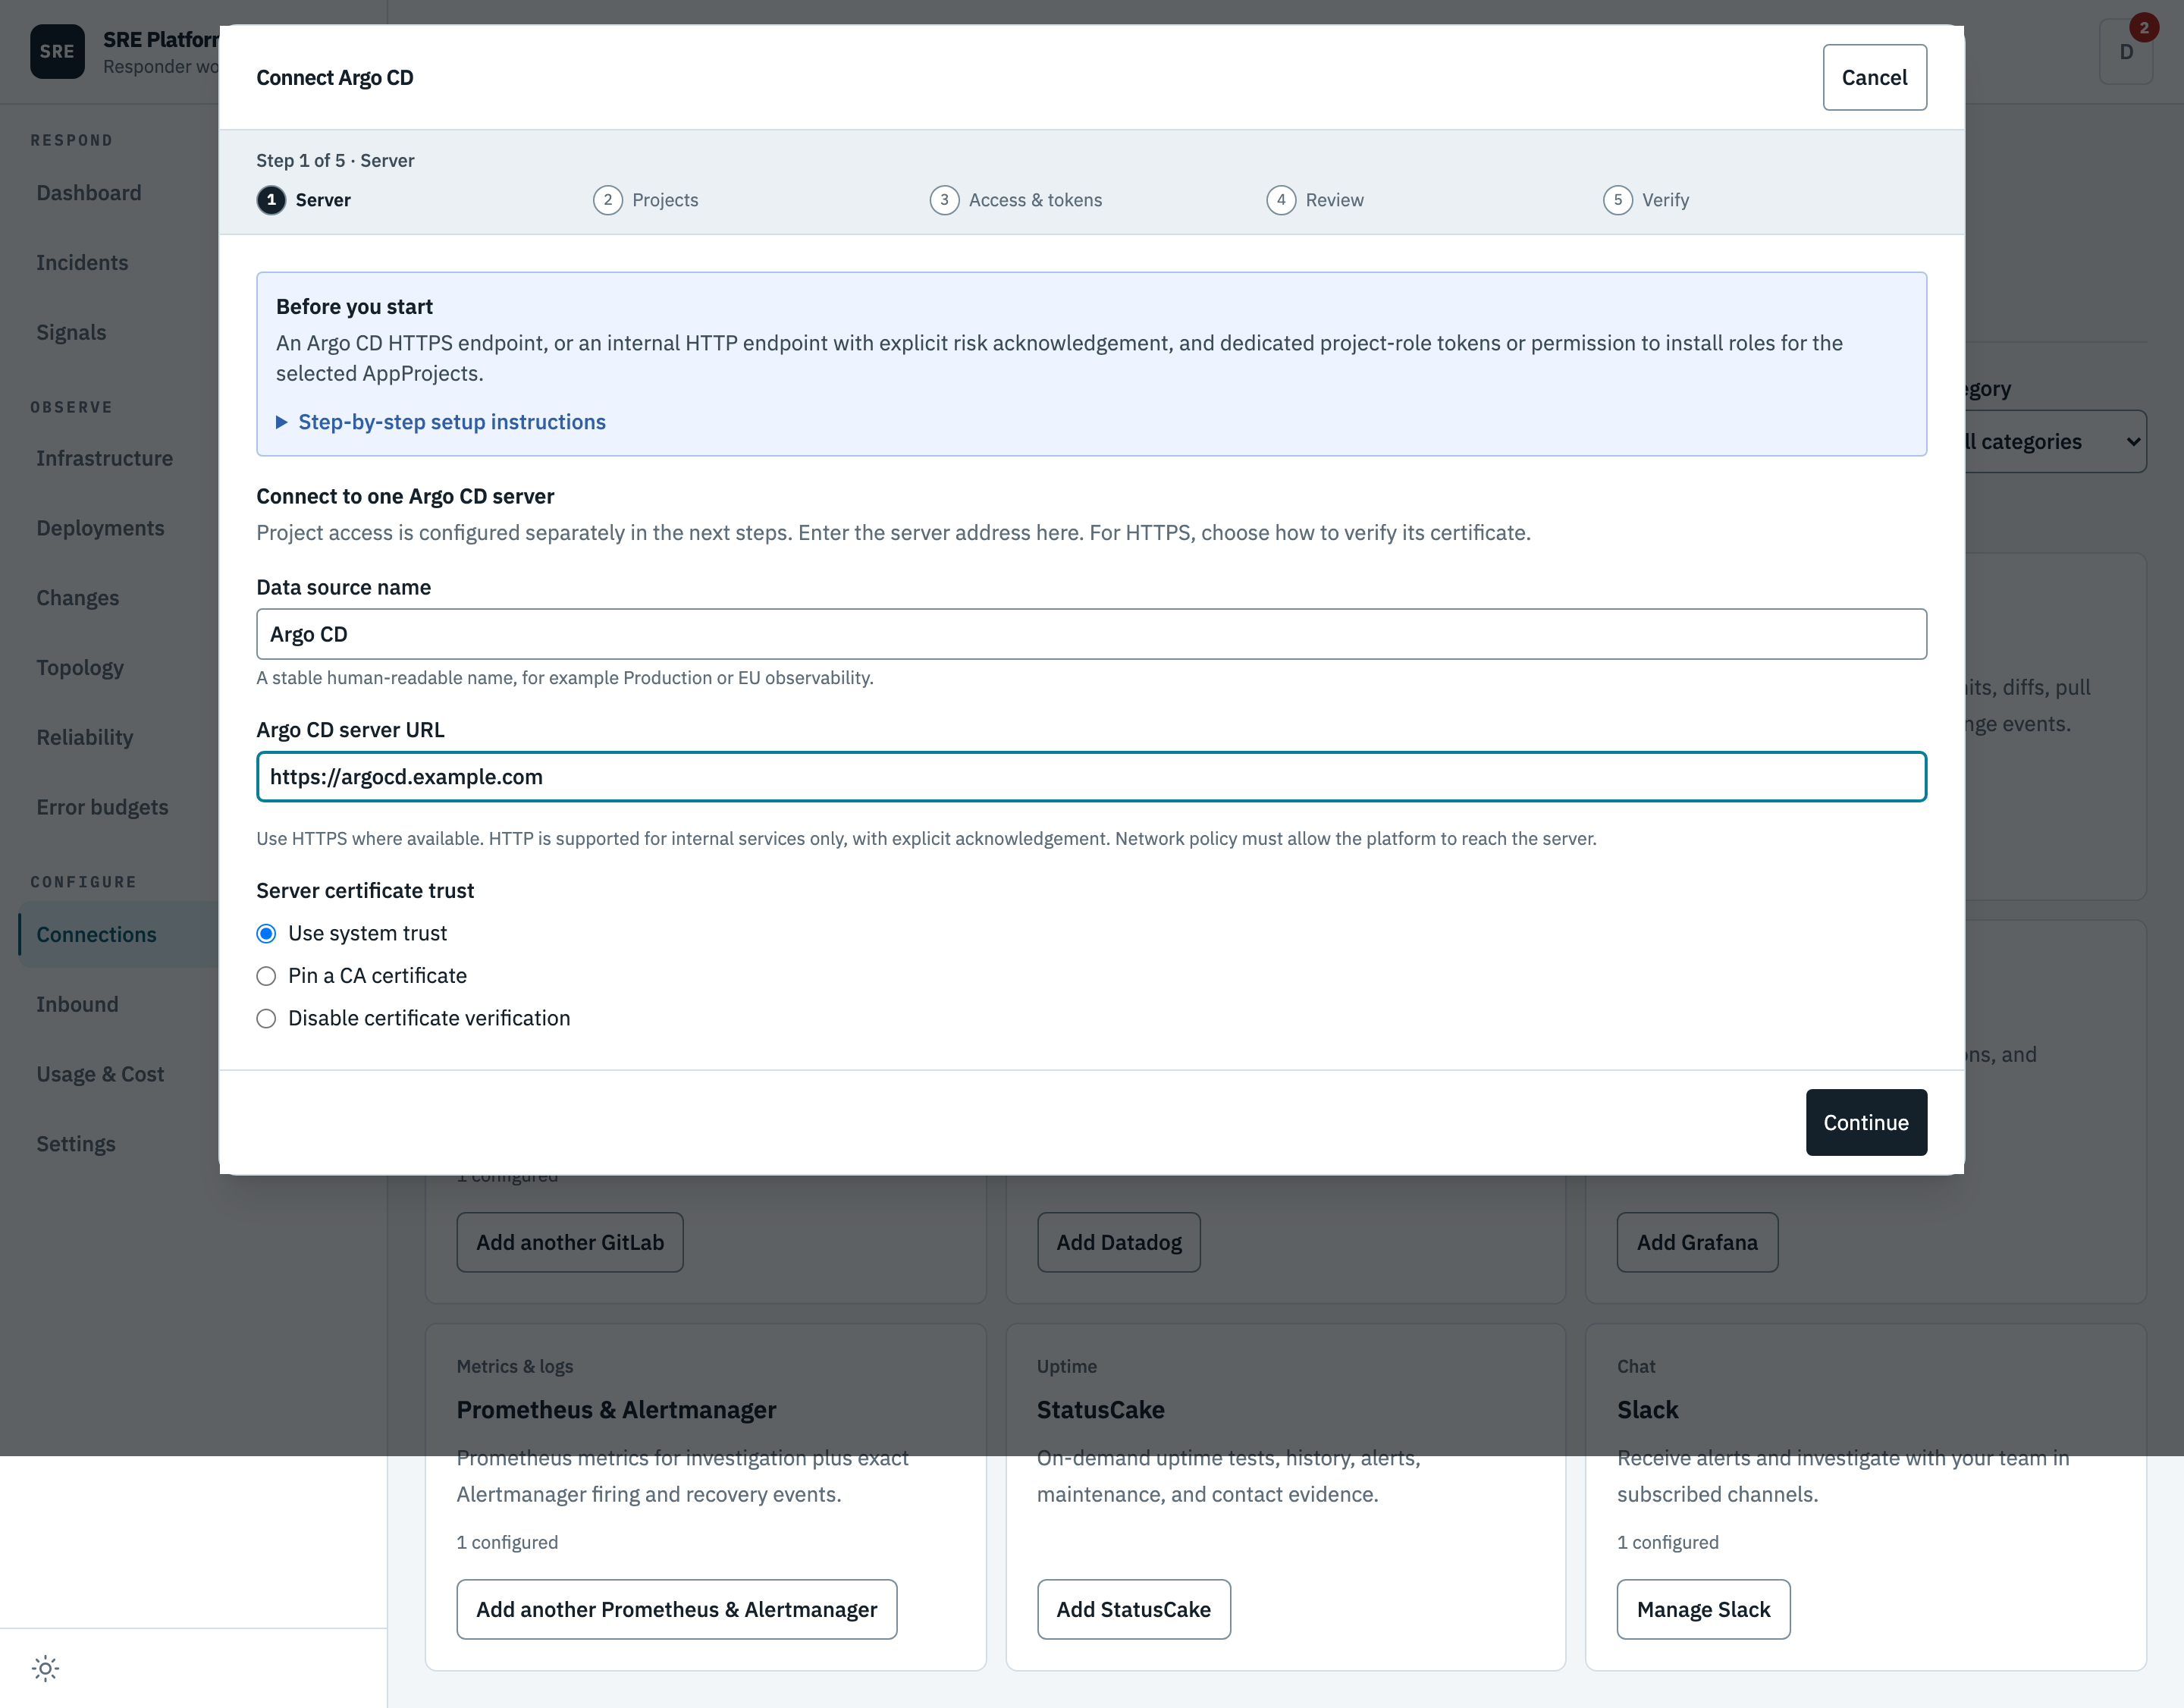
Task: Click the Server certificate trust label
Action: coord(365,891)
